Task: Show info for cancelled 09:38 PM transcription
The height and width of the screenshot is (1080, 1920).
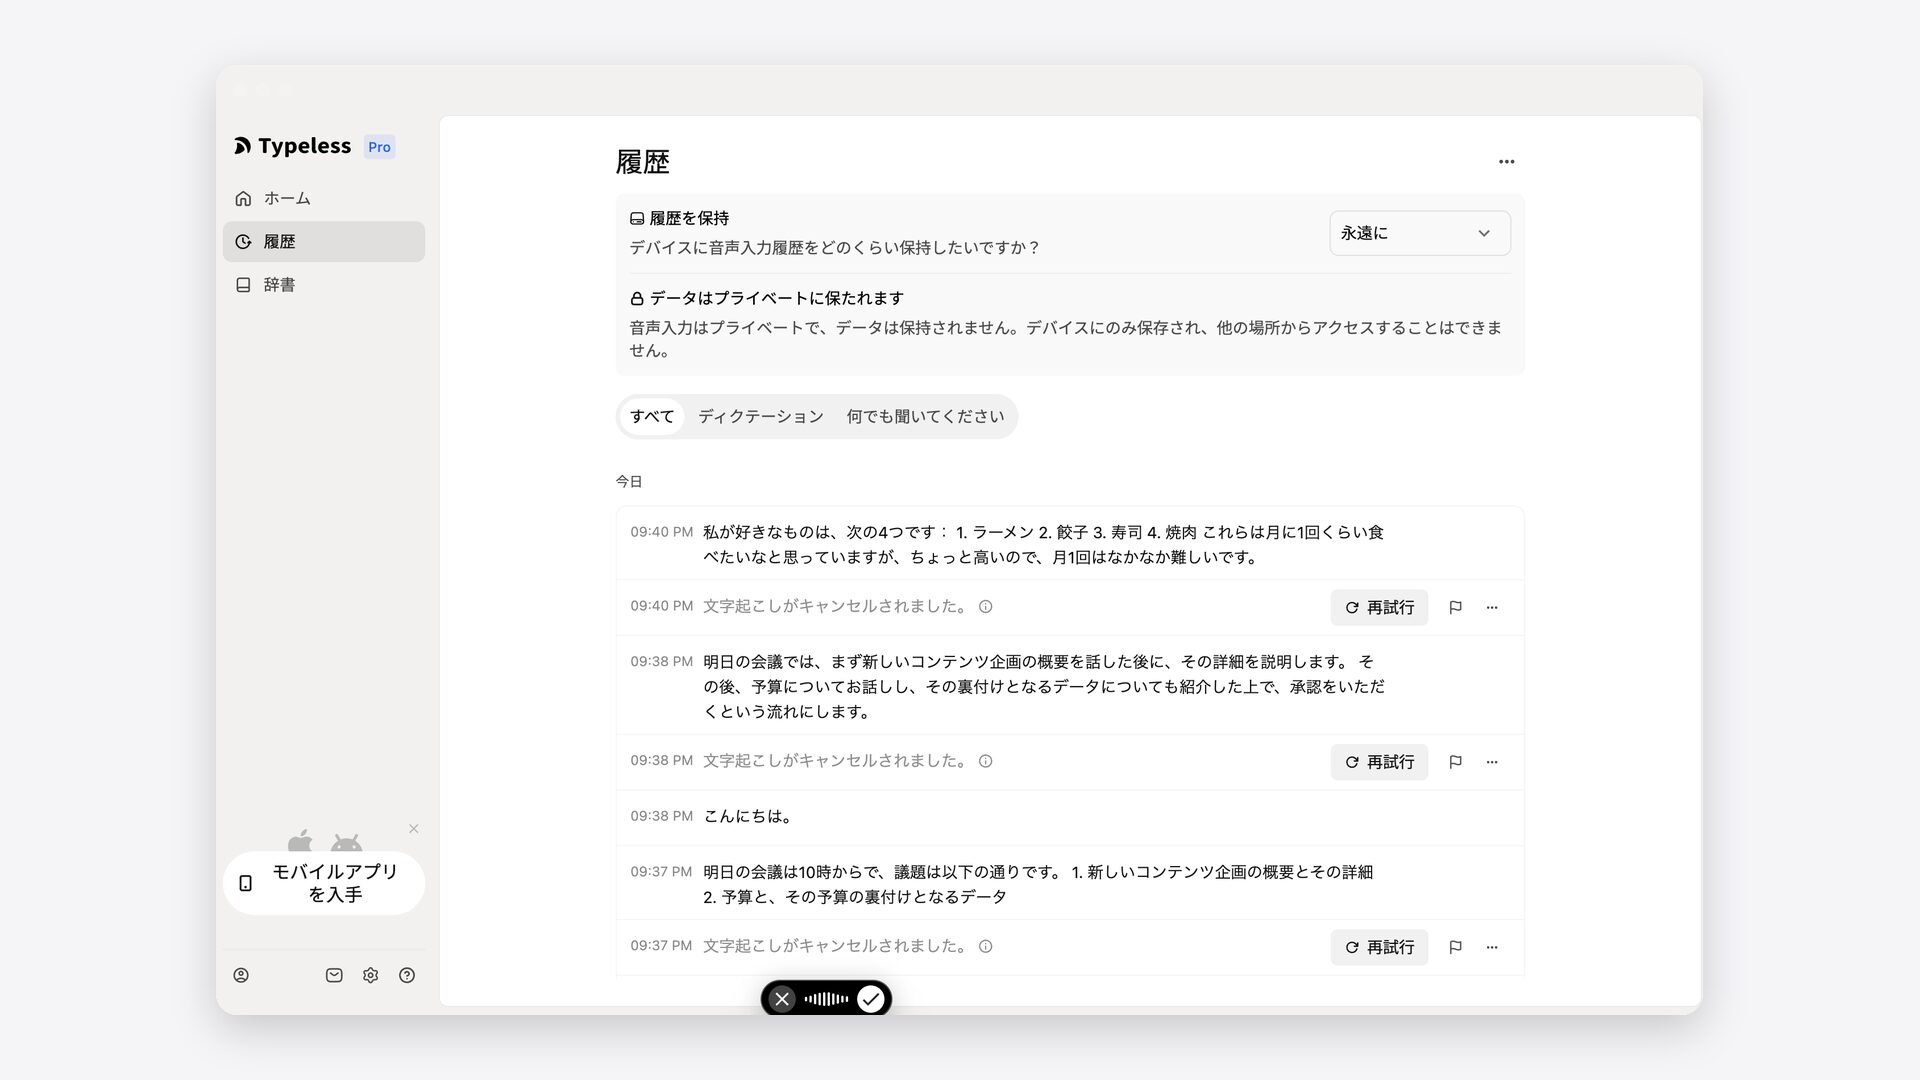Action: 985,761
